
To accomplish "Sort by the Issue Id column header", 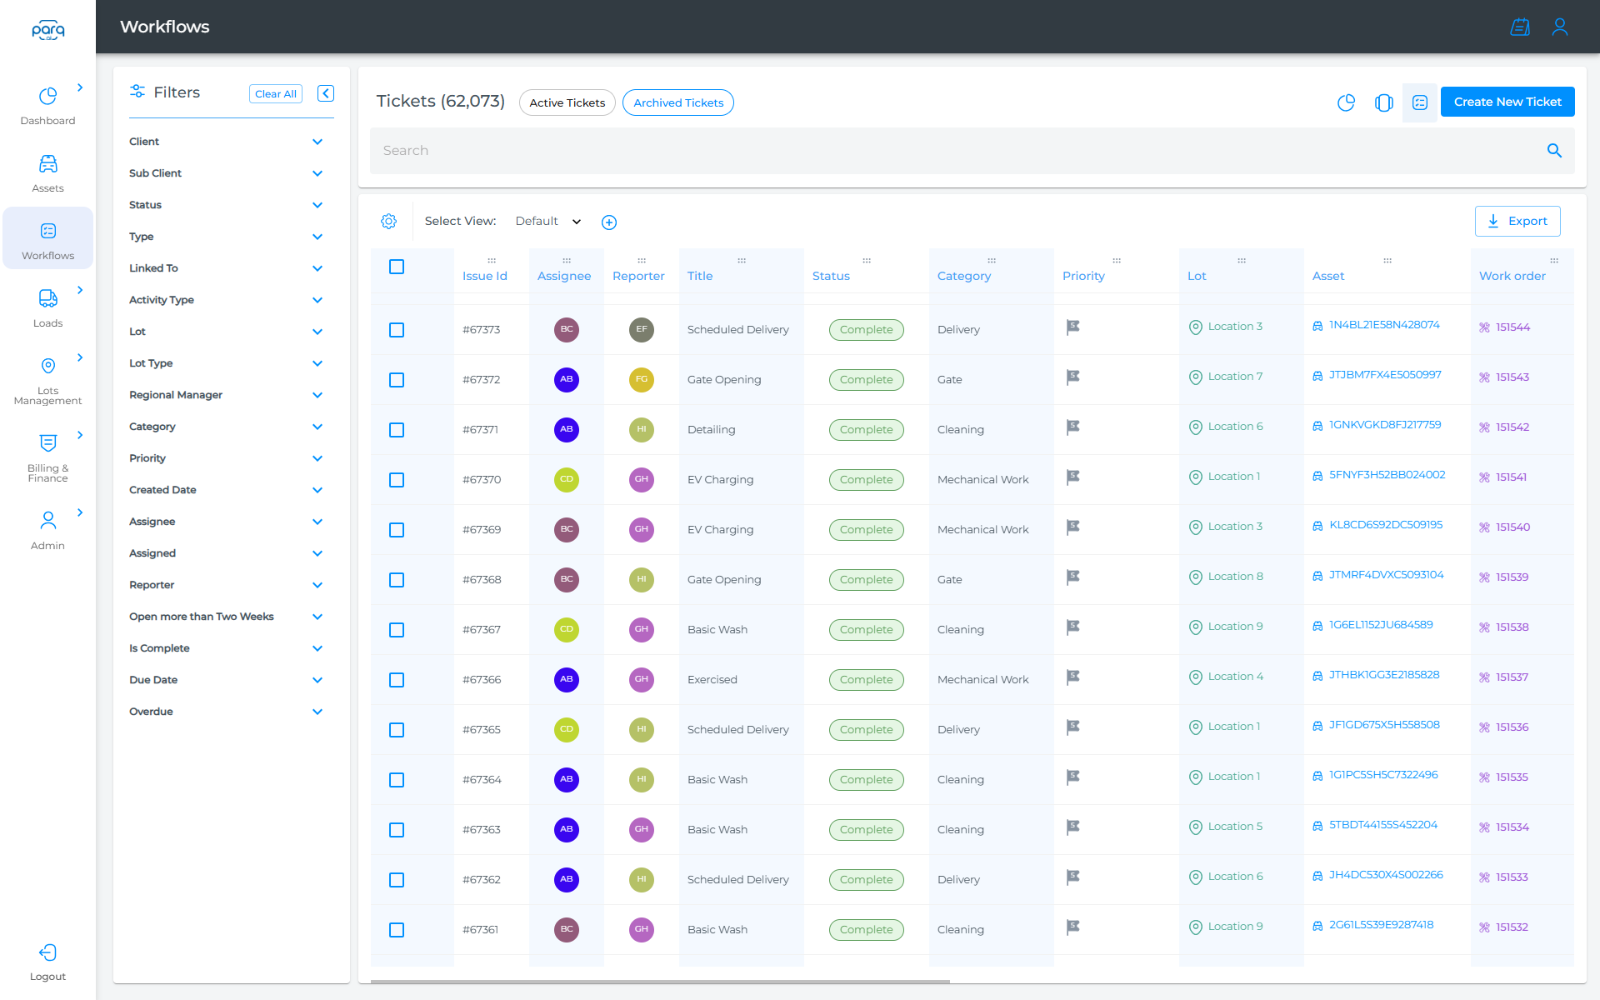I will 484,276.
